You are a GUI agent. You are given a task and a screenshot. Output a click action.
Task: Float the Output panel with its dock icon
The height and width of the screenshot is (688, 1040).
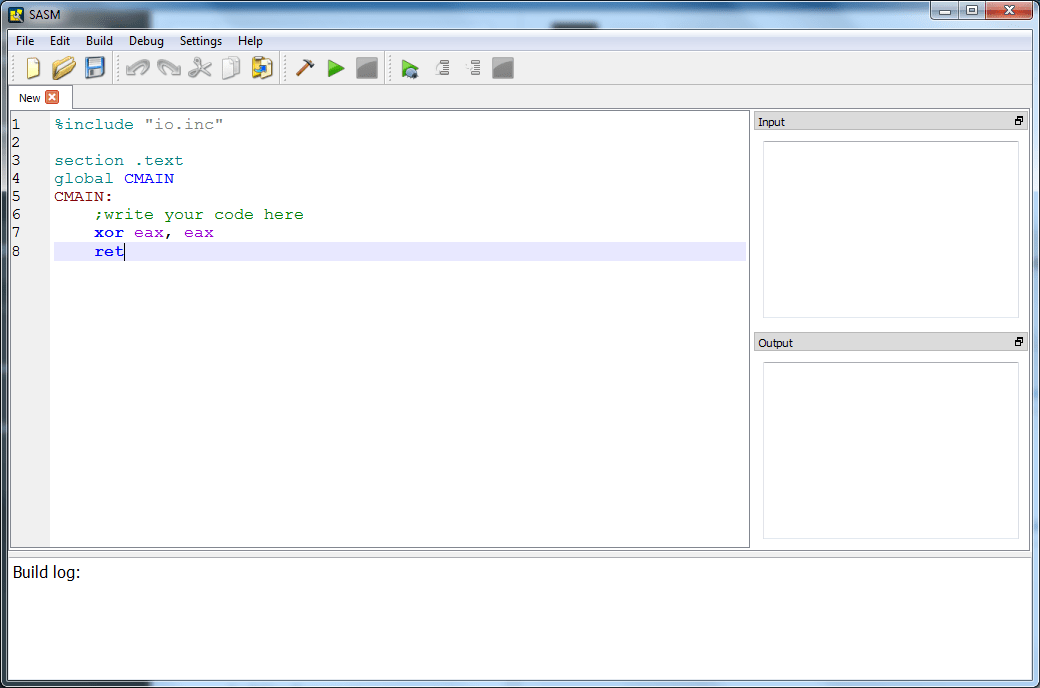(x=1019, y=342)
